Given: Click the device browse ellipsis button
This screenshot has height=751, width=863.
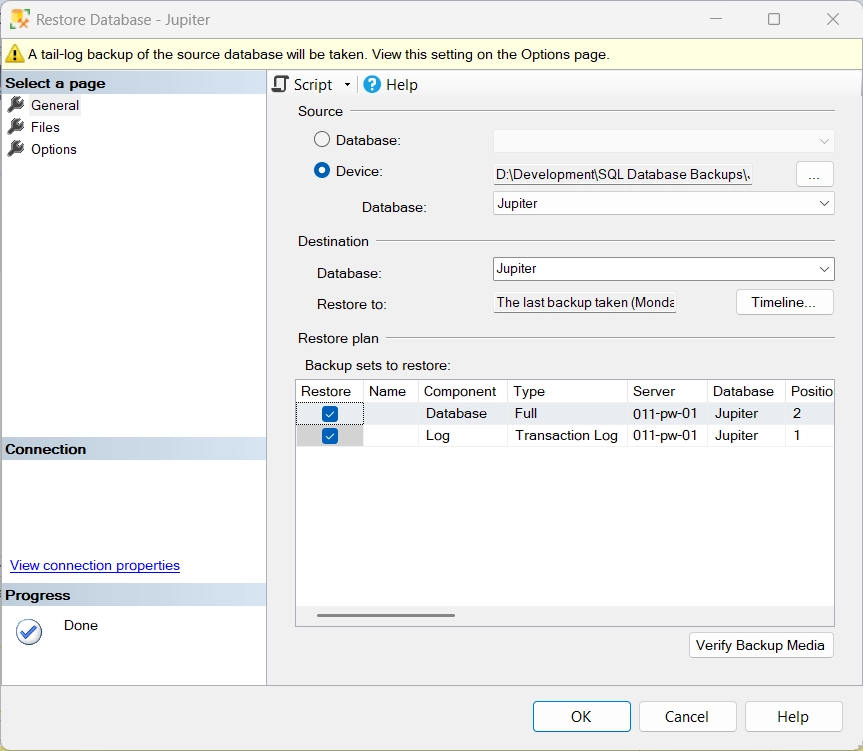Looking at the screenshot, I should (x=814, y=174).
